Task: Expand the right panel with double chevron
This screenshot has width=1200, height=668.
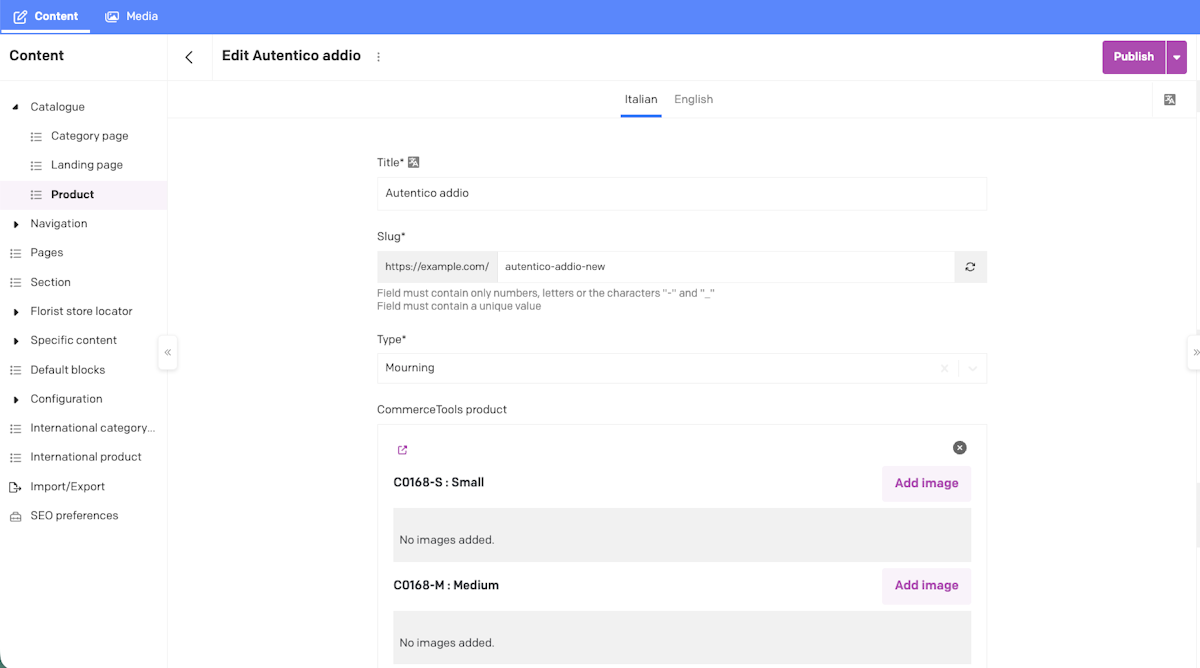Action: pyautogui.click(x=1196, y=352)
